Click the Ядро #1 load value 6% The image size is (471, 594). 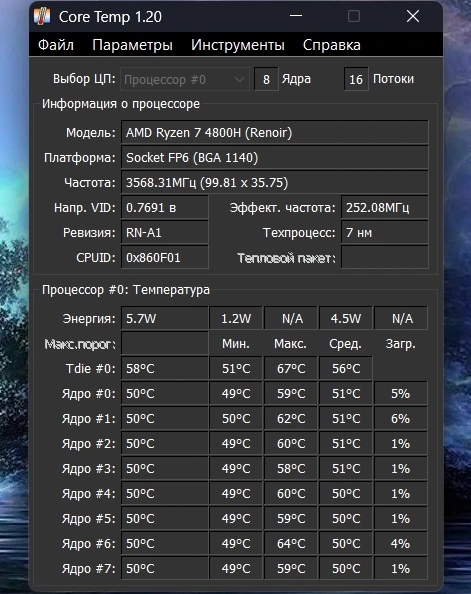pos(401,418)
